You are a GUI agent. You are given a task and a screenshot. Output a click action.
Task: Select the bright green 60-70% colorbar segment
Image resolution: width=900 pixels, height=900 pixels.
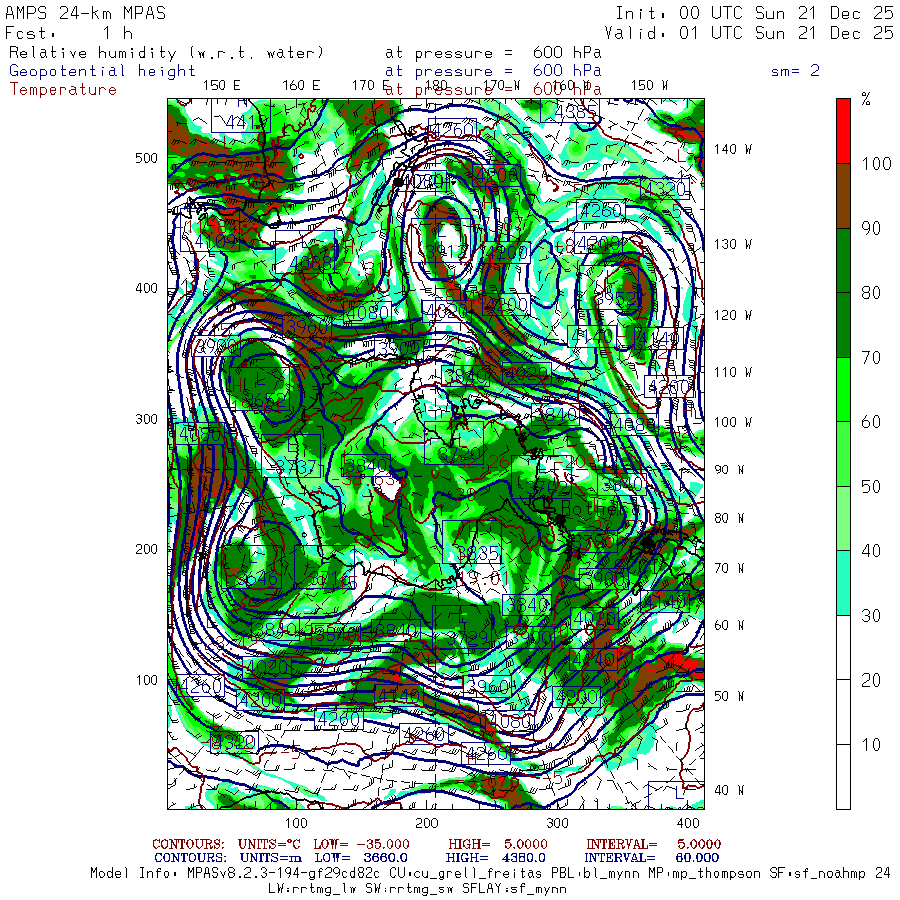click(x=843, y=390)
